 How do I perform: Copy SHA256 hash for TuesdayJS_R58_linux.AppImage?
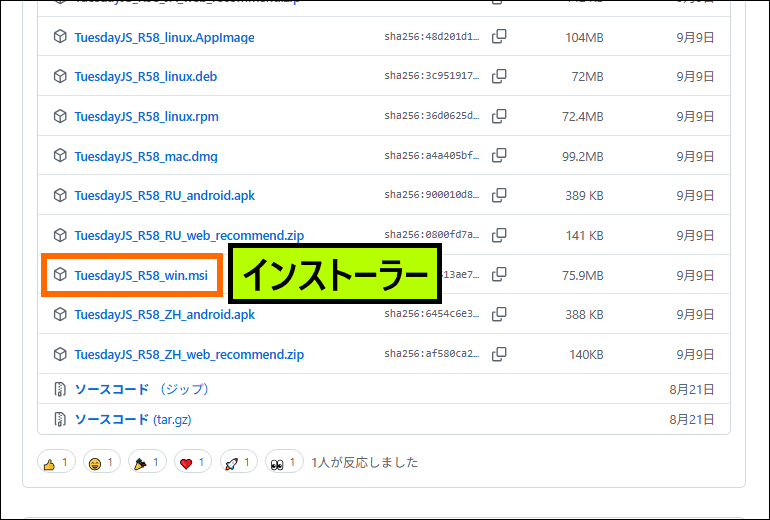pos(499,37)
